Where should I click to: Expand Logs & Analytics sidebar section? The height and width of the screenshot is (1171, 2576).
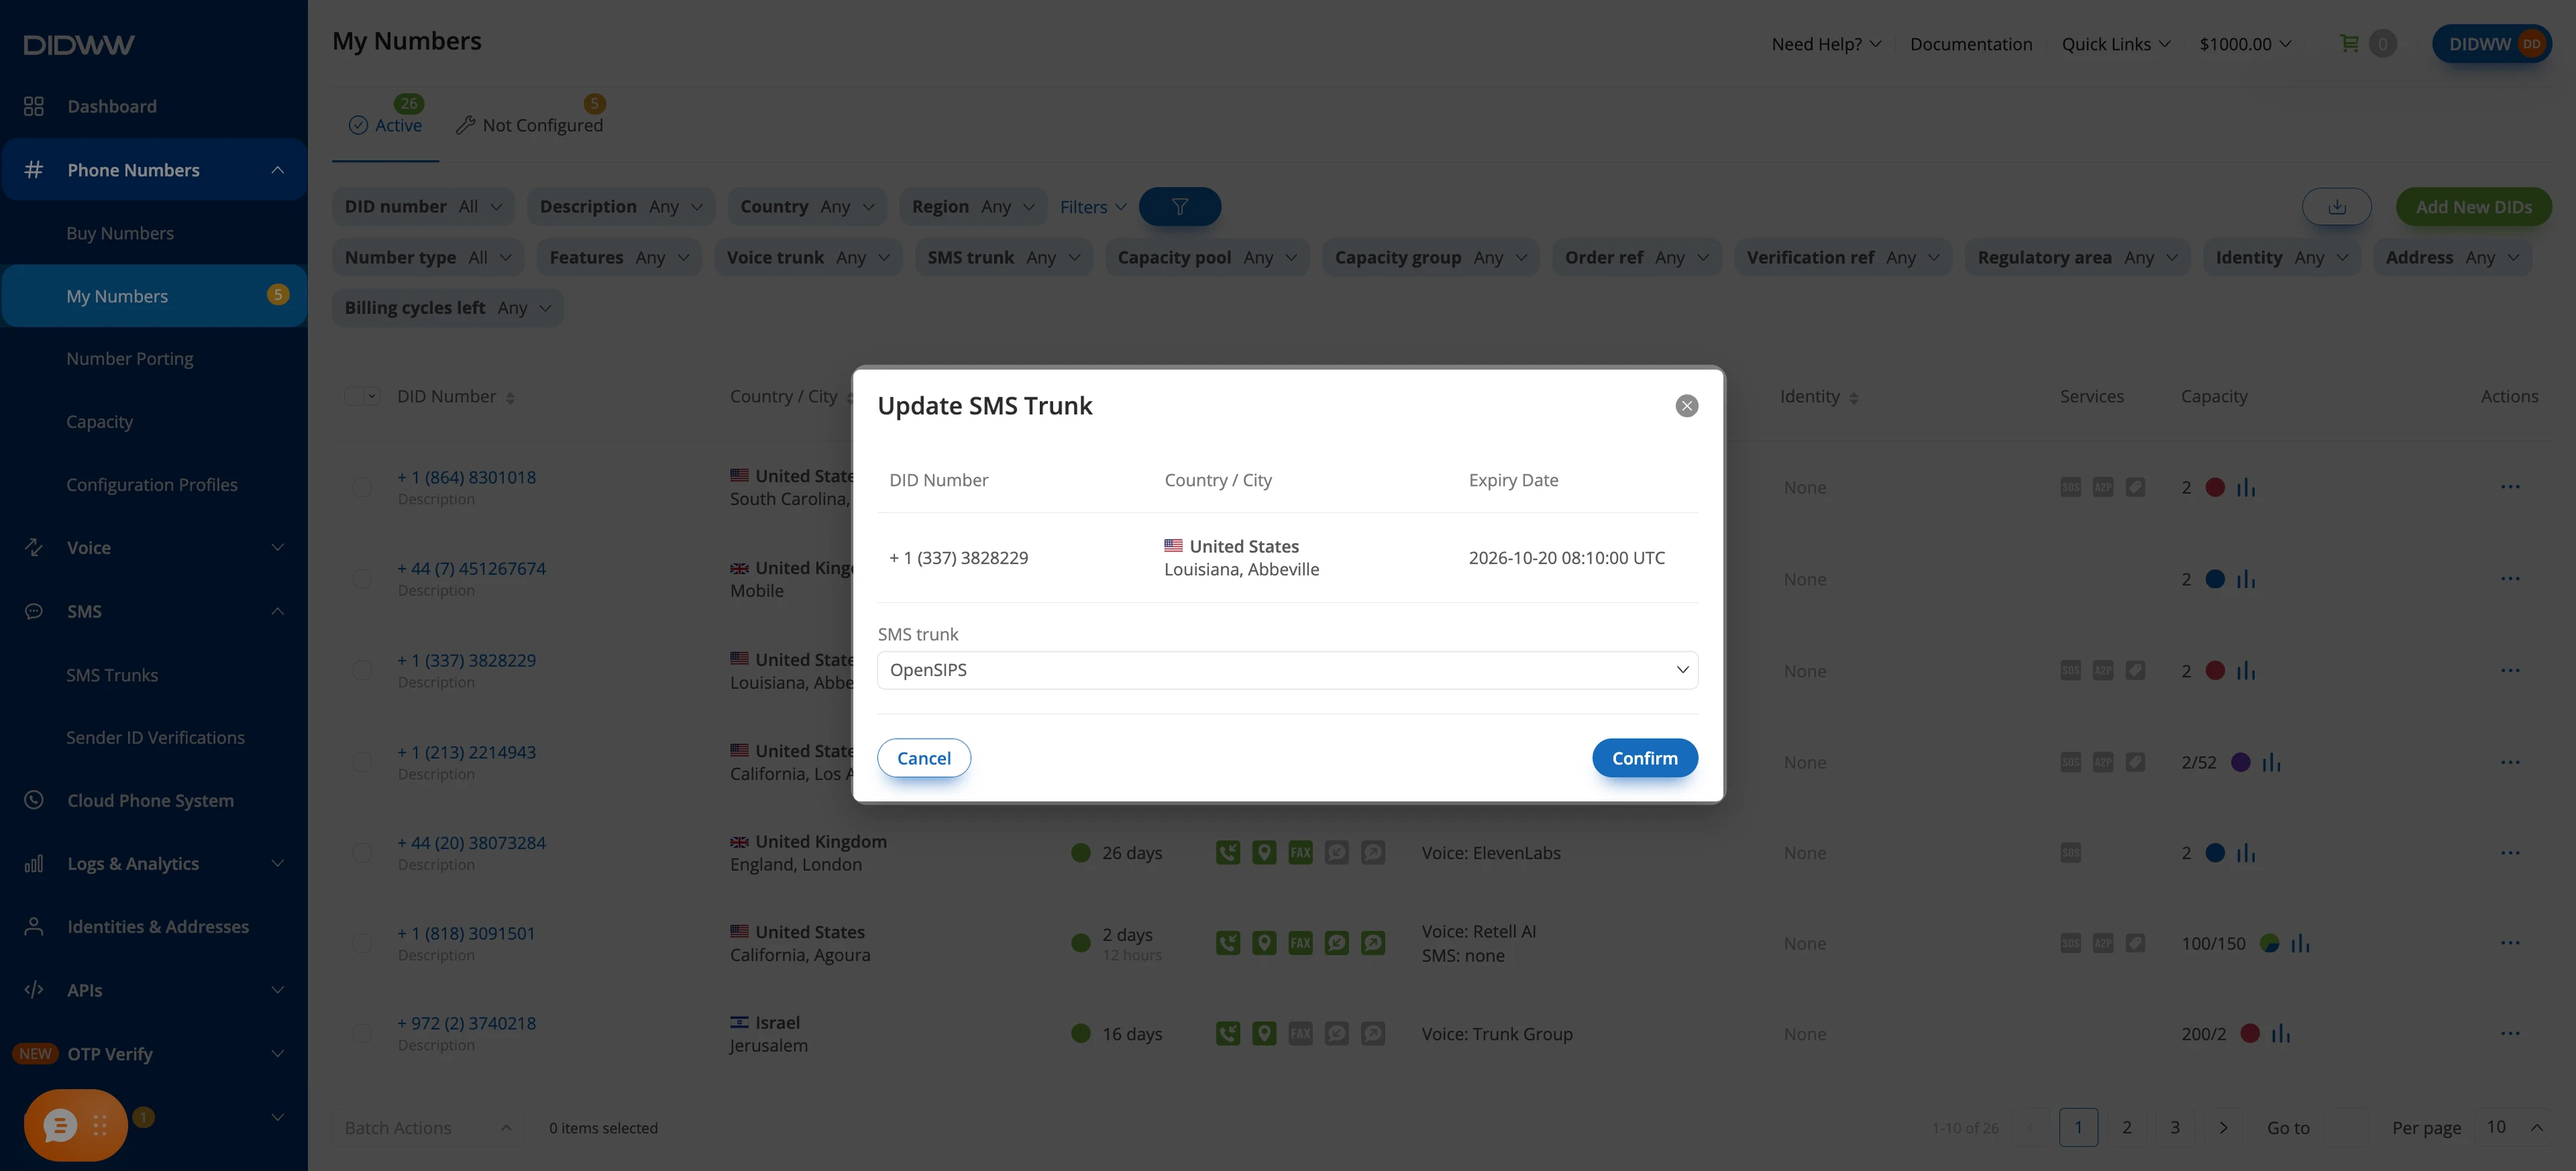153,863
